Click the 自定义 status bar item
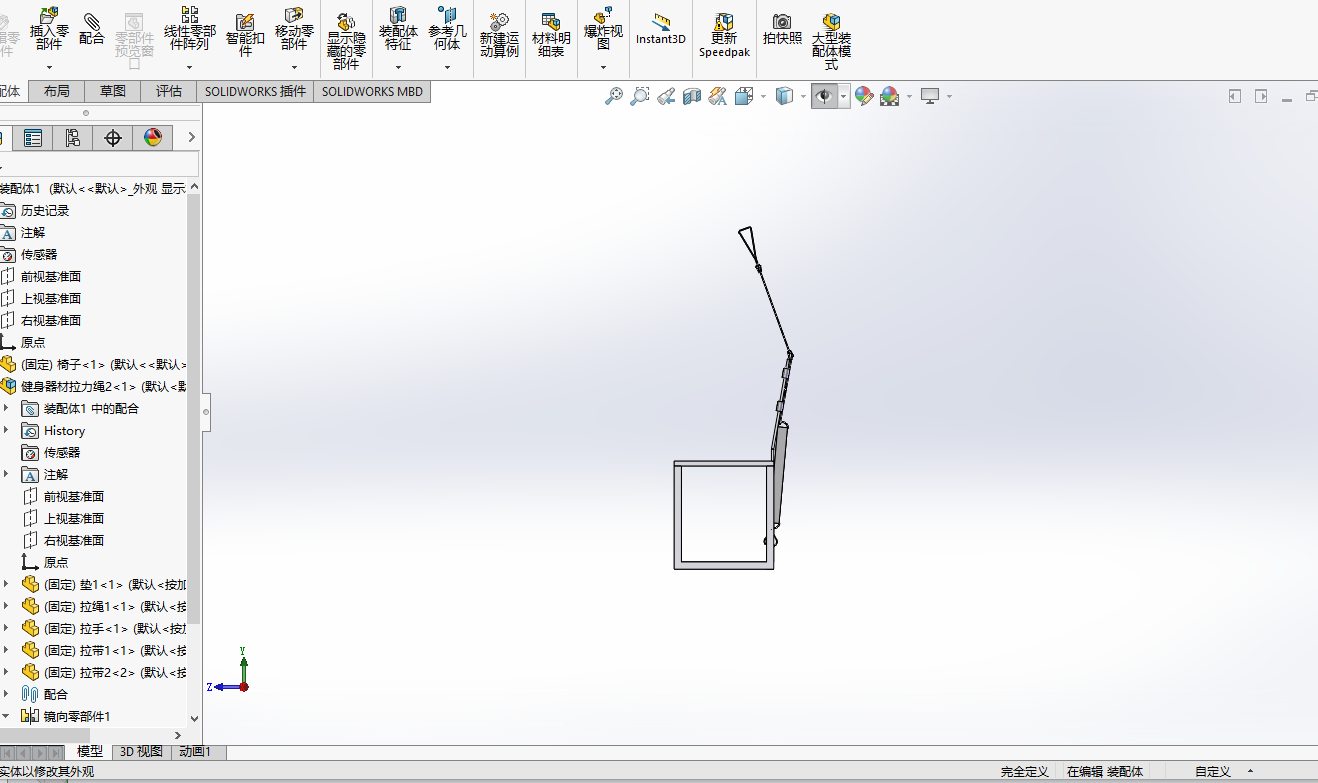 pyautogui.click(x=1213, y=772)
